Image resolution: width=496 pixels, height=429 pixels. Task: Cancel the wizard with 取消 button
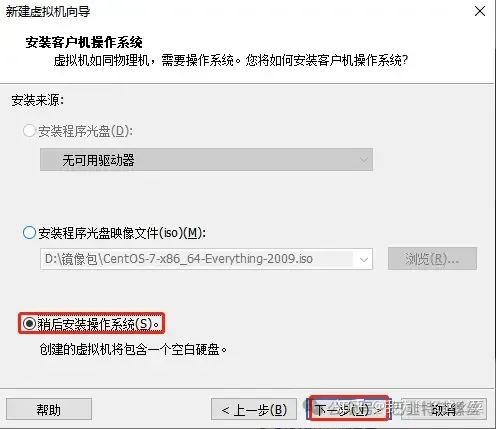[x=444, y=409]
